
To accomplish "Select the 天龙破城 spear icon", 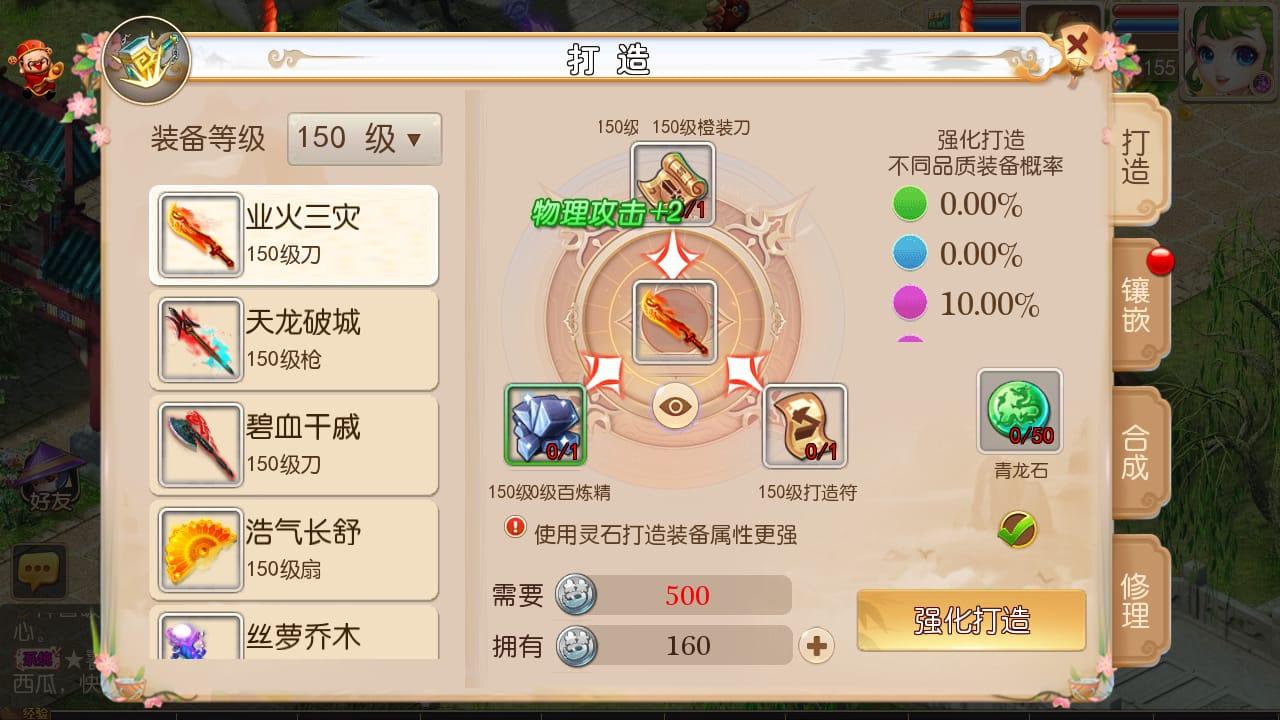I will pos(200,340).
